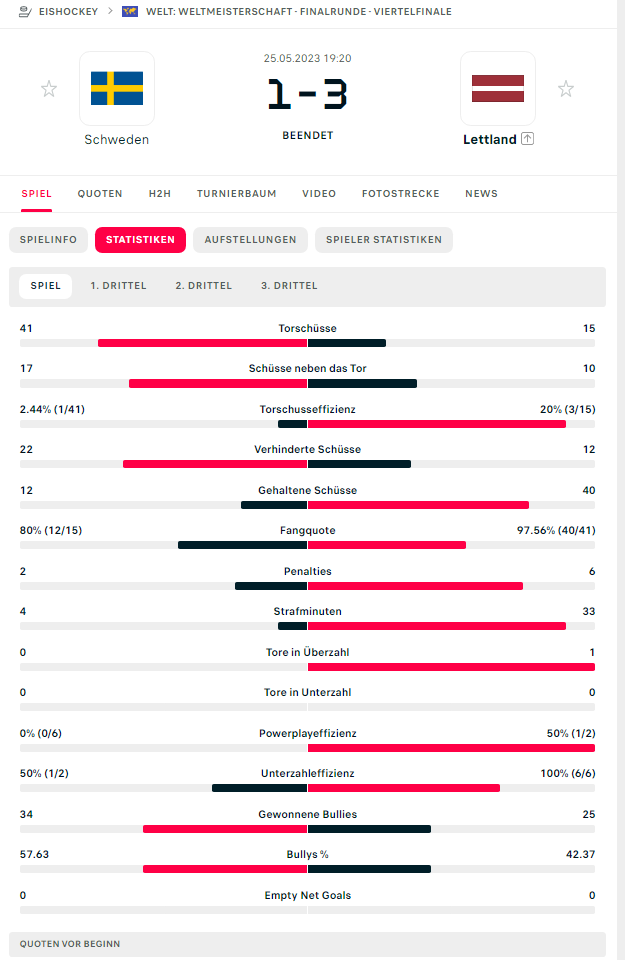Open the Fotostrecke tab

(x=400, y=194)
